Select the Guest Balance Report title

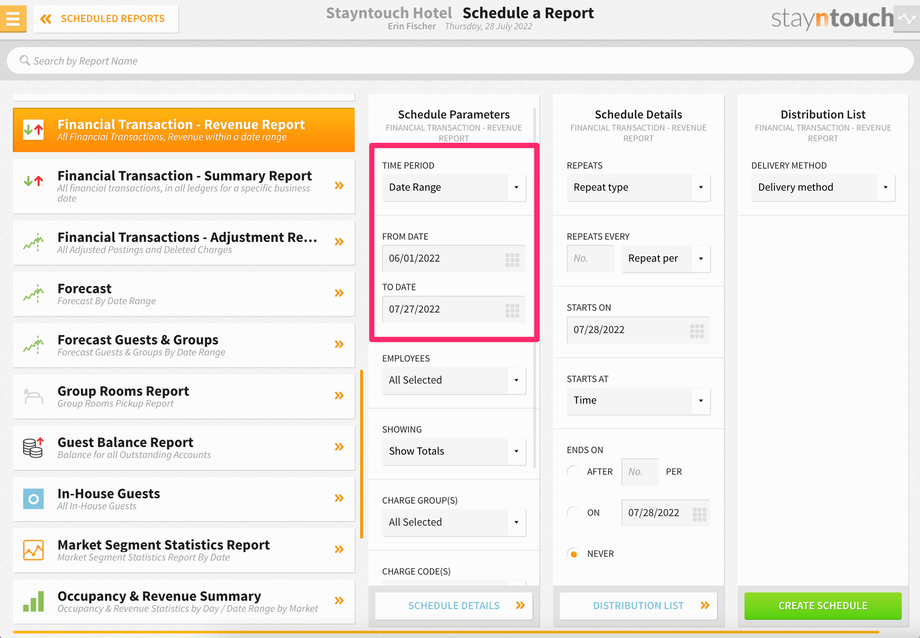(125, 442)
